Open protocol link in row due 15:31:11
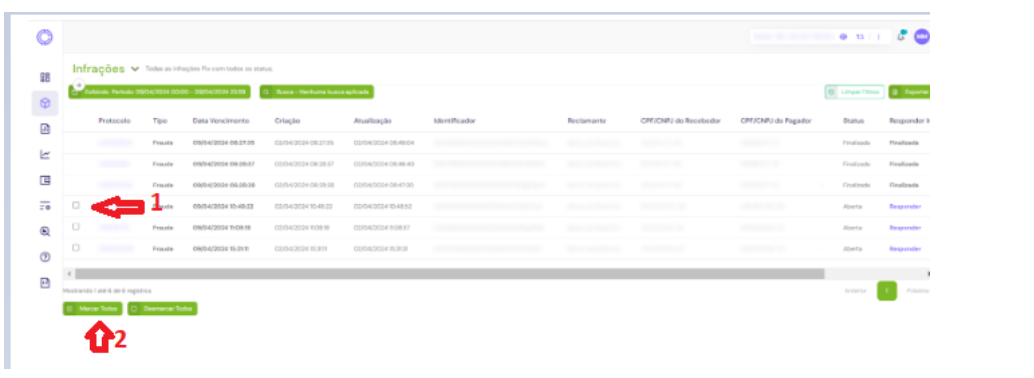1034x378 pixels. (x=115, y=249)
